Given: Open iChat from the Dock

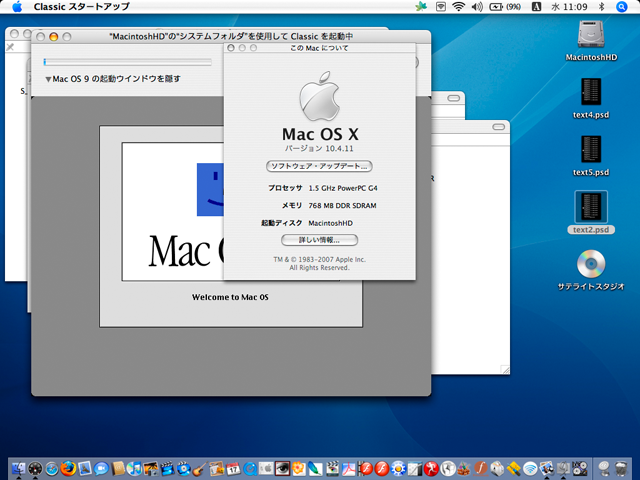Looking at the screenshot, I should point(101,469).
